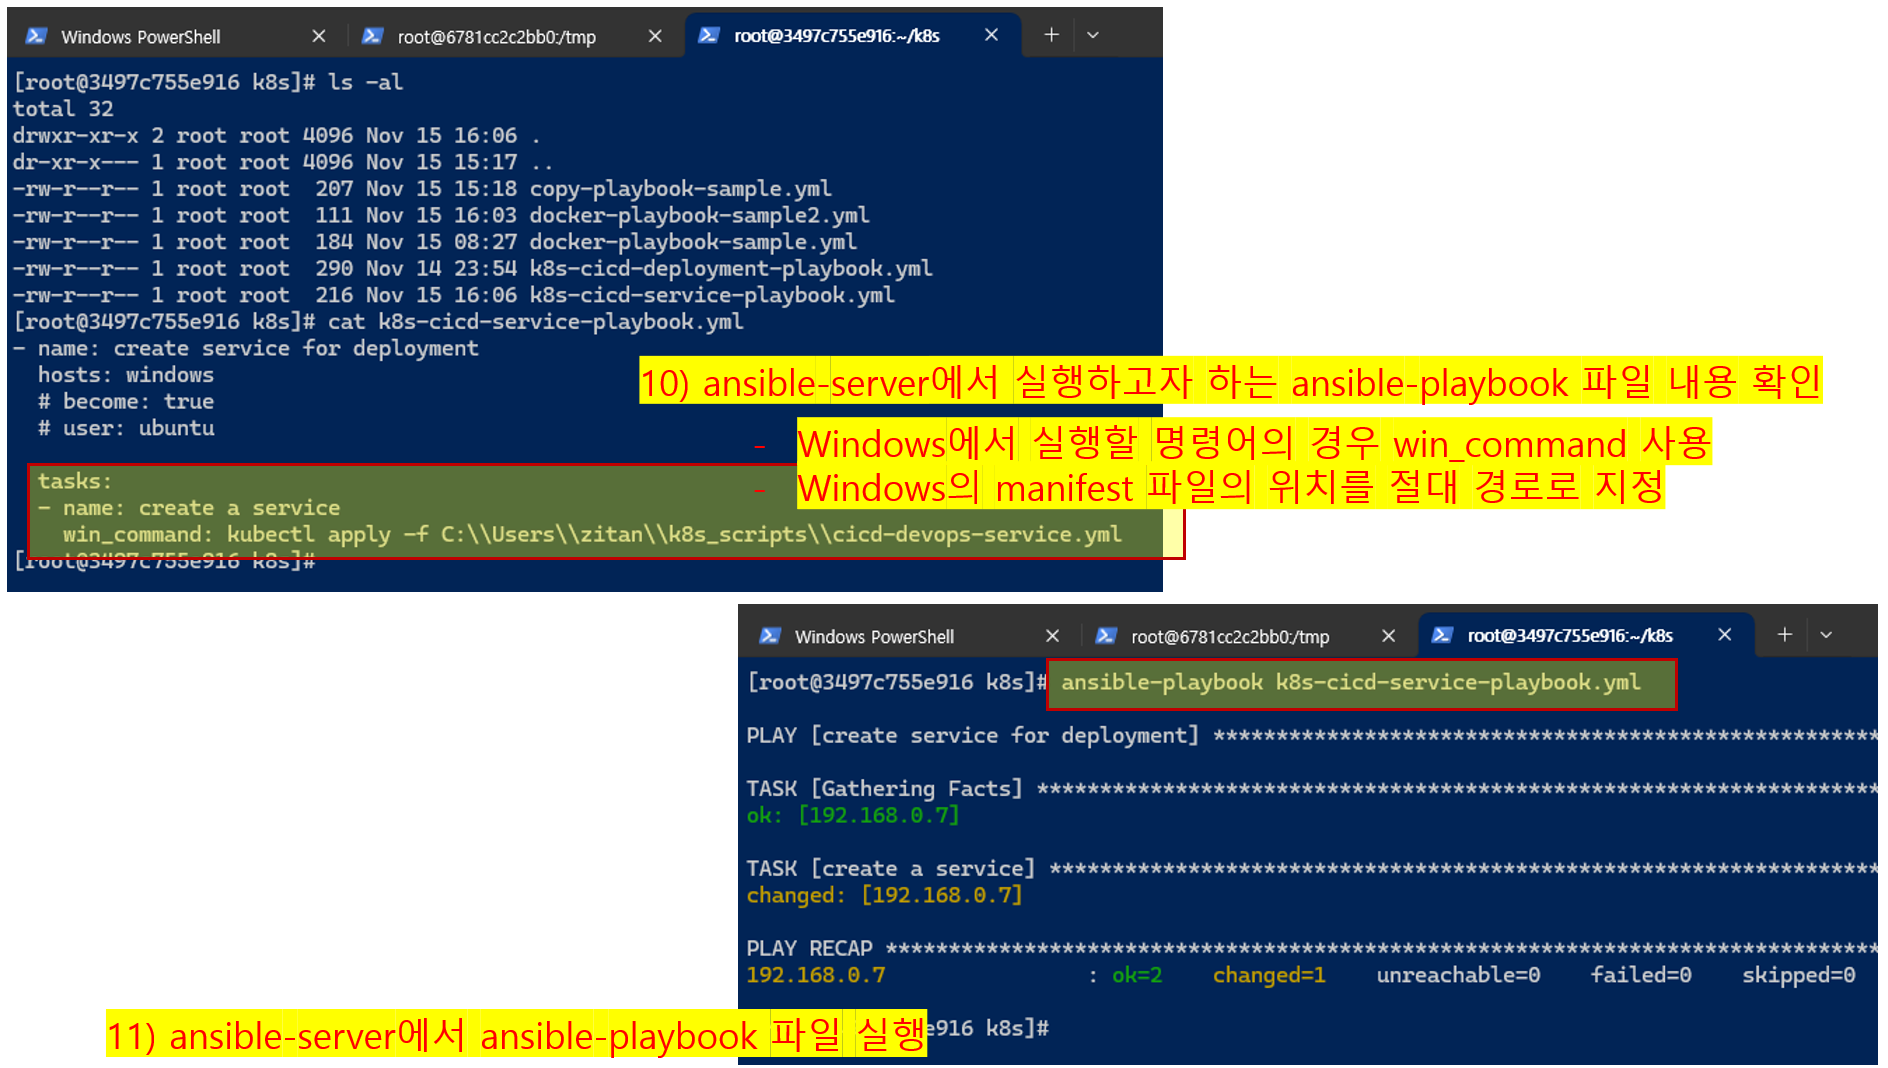
Task: Click k8s-cicd-service-playbook.yml in the ls listing
Action: (x=712, y=295)
